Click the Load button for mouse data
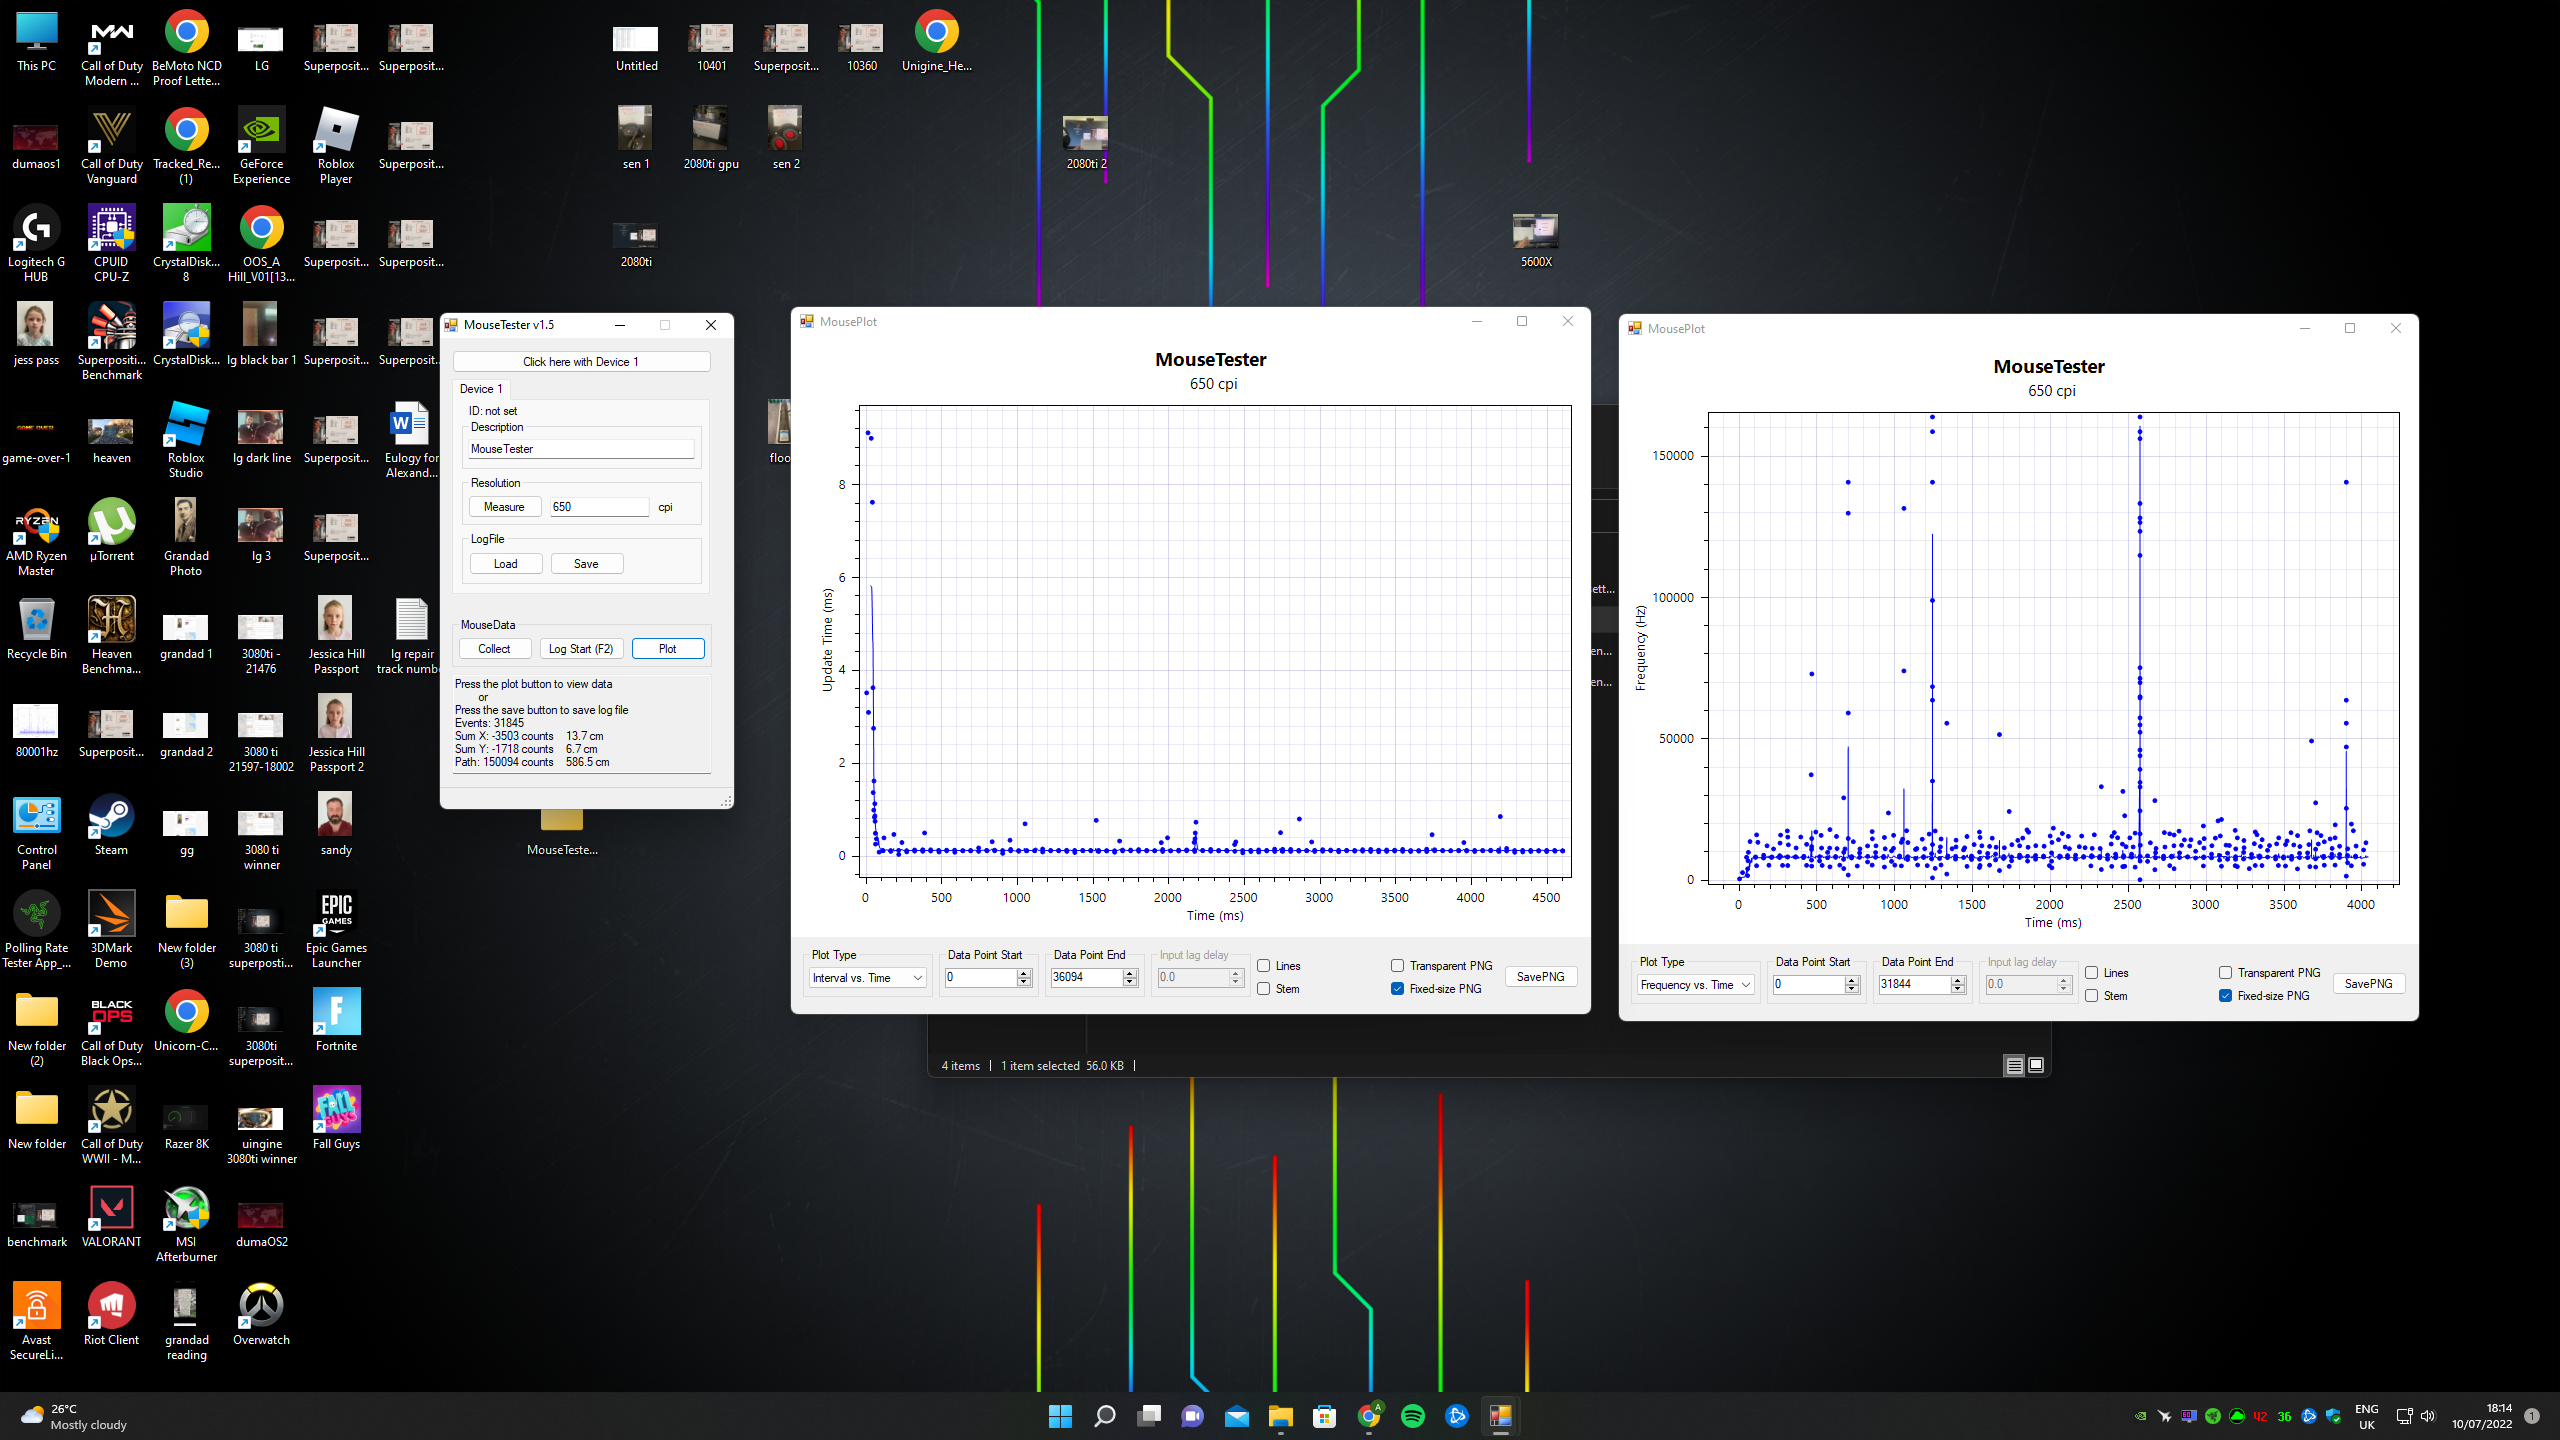2560x1440 pixels. pos(505,563)
